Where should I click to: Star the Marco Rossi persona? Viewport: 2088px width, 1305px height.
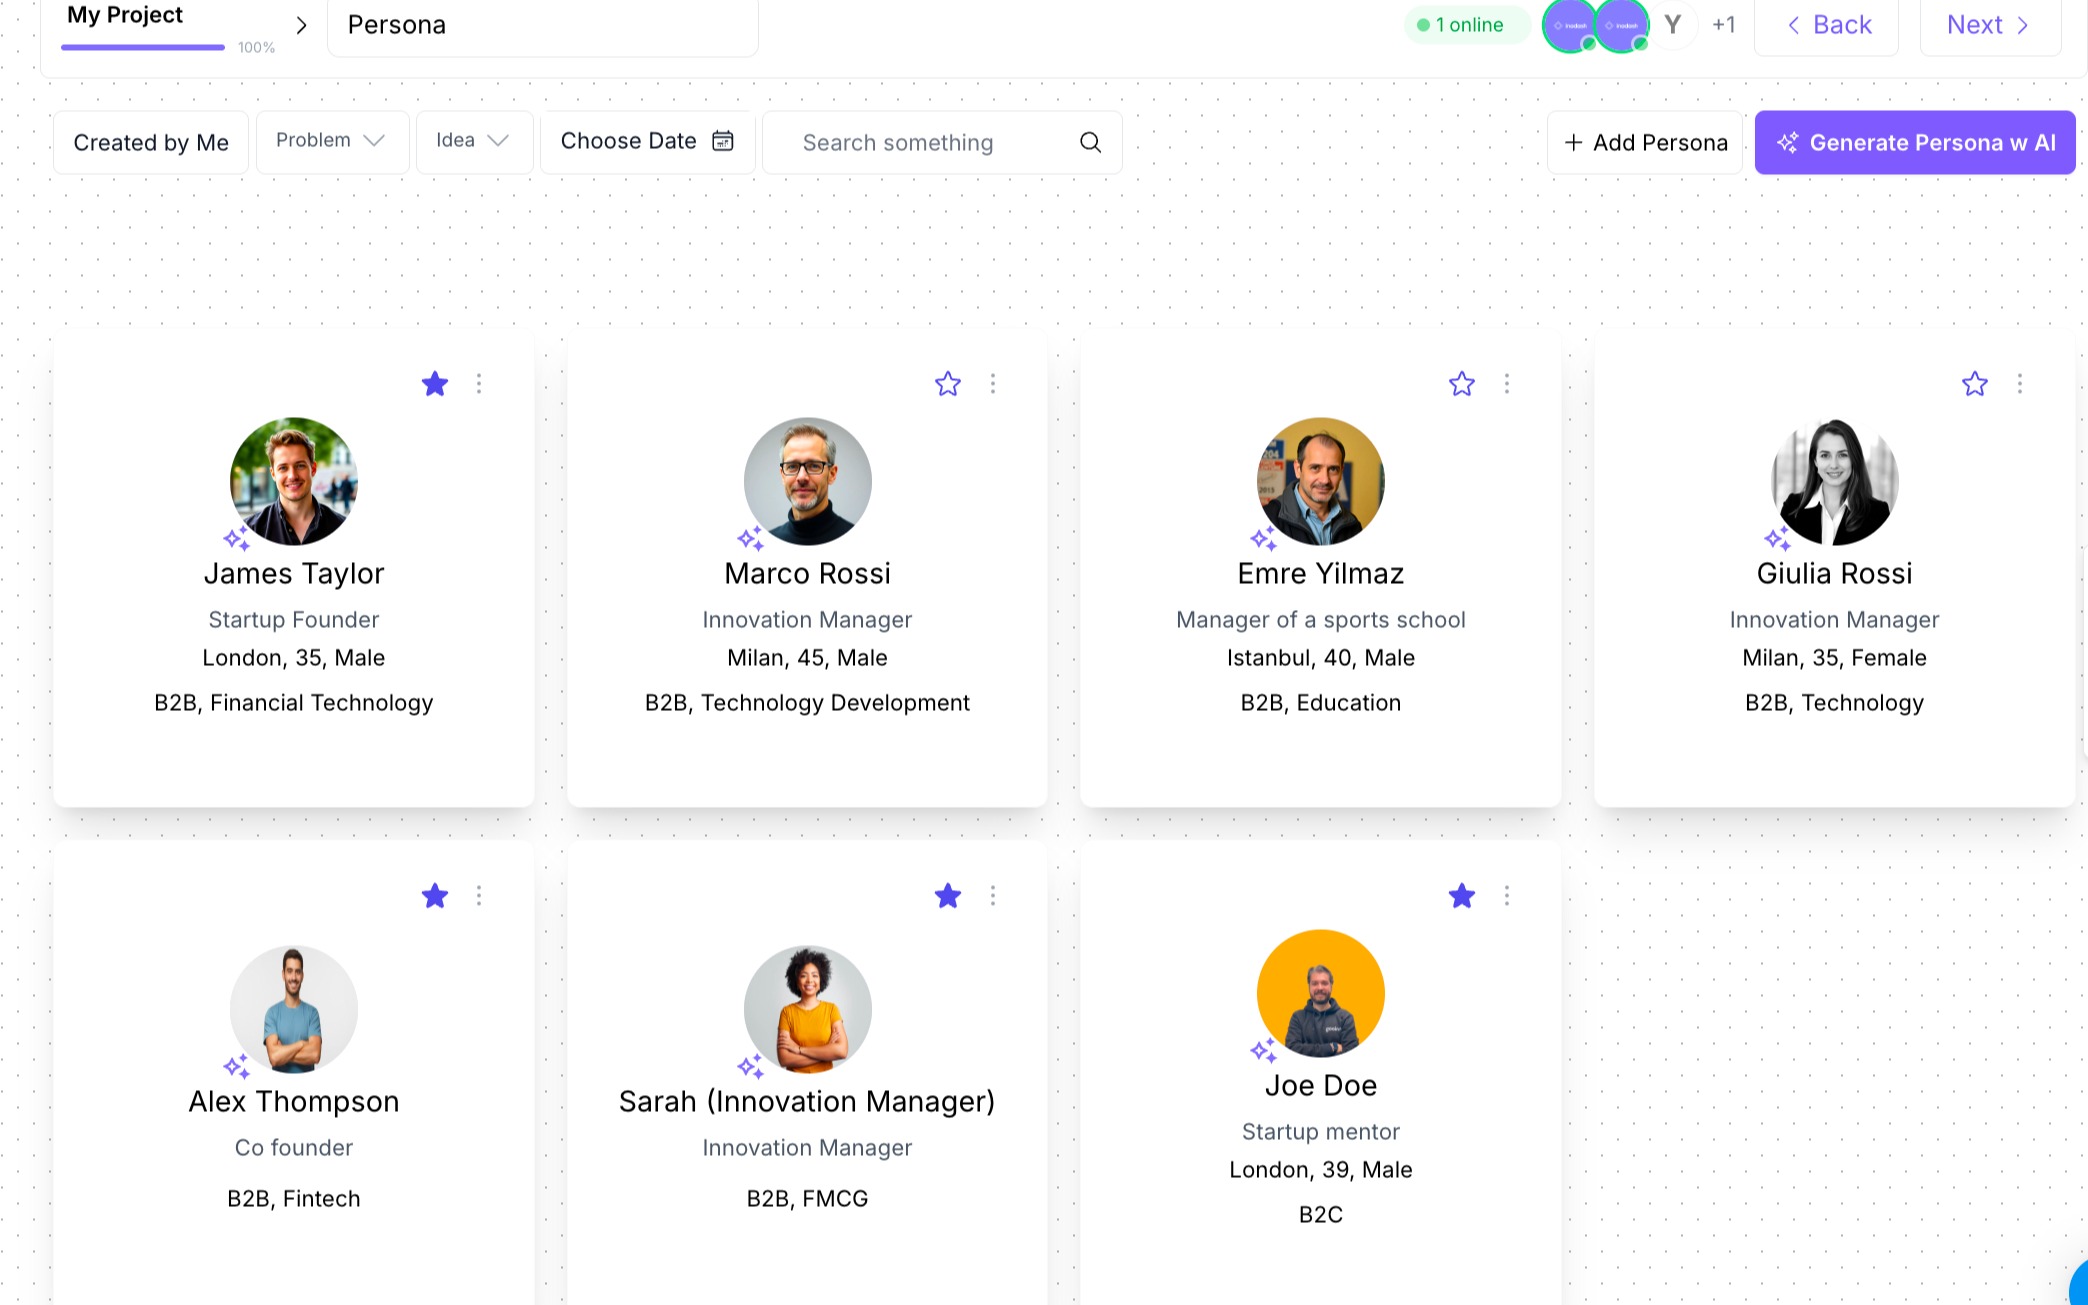point(948,384)
